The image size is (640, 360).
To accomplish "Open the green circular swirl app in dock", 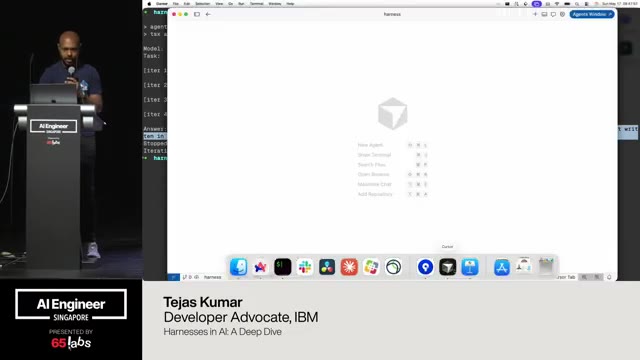I will [x=393, y=267].
